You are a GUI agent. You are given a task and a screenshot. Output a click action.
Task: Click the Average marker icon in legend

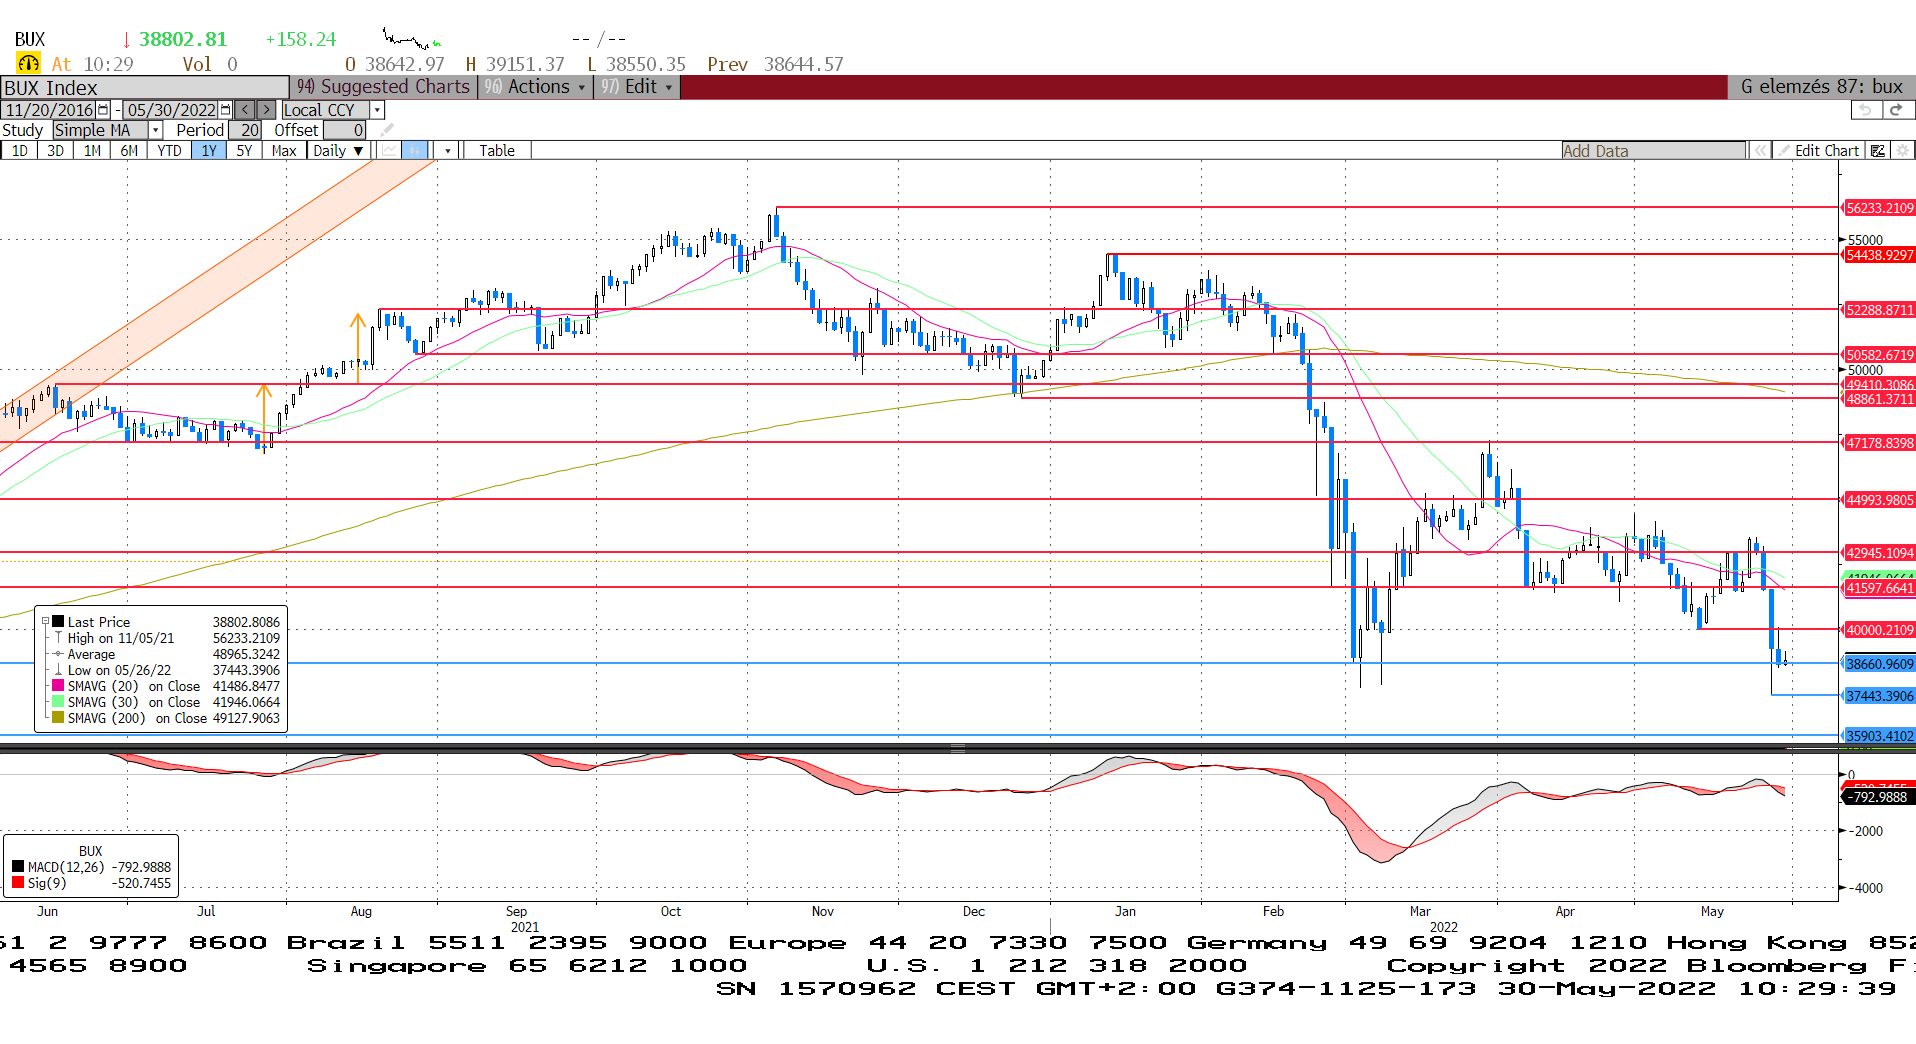[58, 654]
